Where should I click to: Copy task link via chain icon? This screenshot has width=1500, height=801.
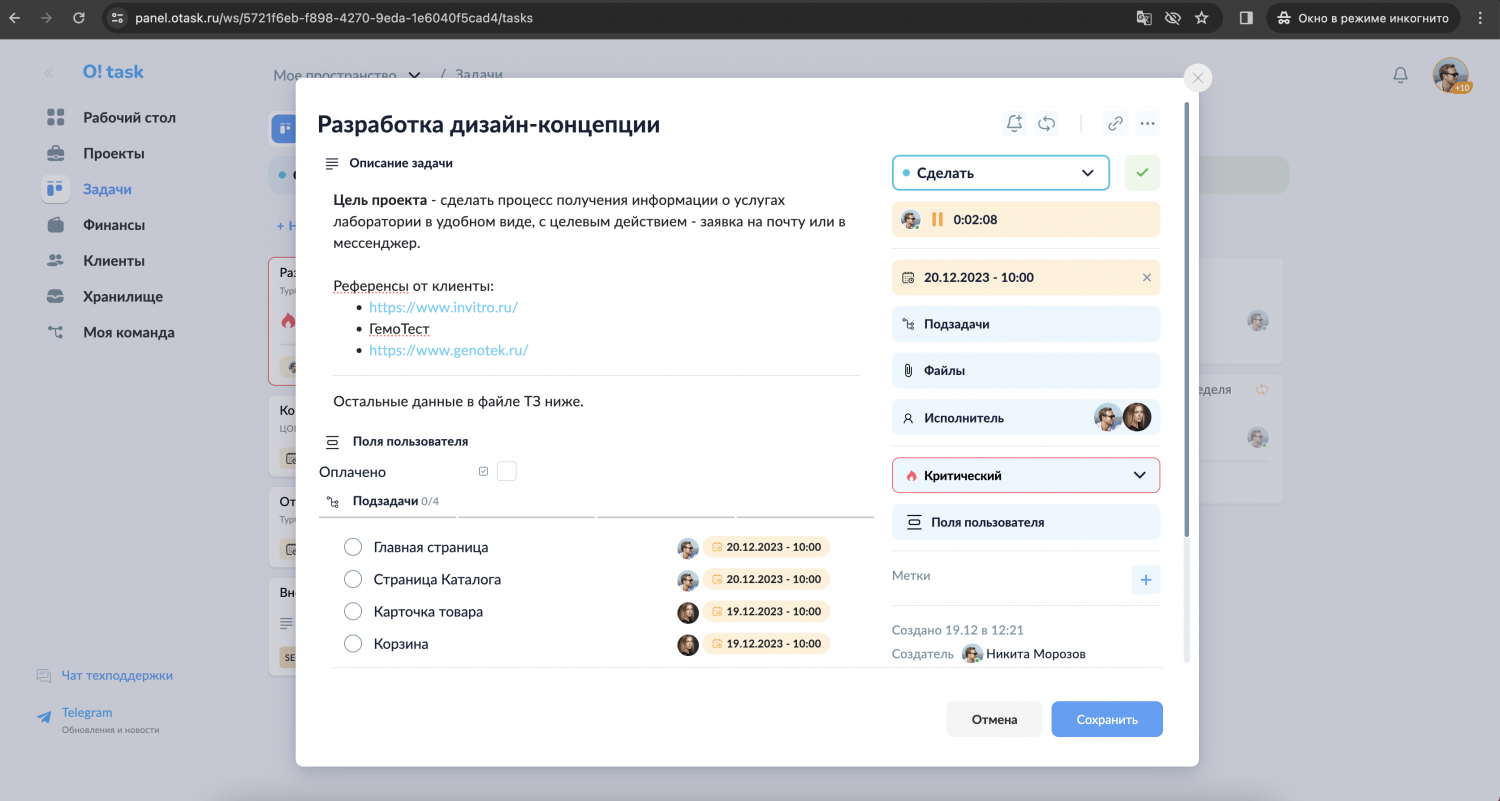point(1115,123)
